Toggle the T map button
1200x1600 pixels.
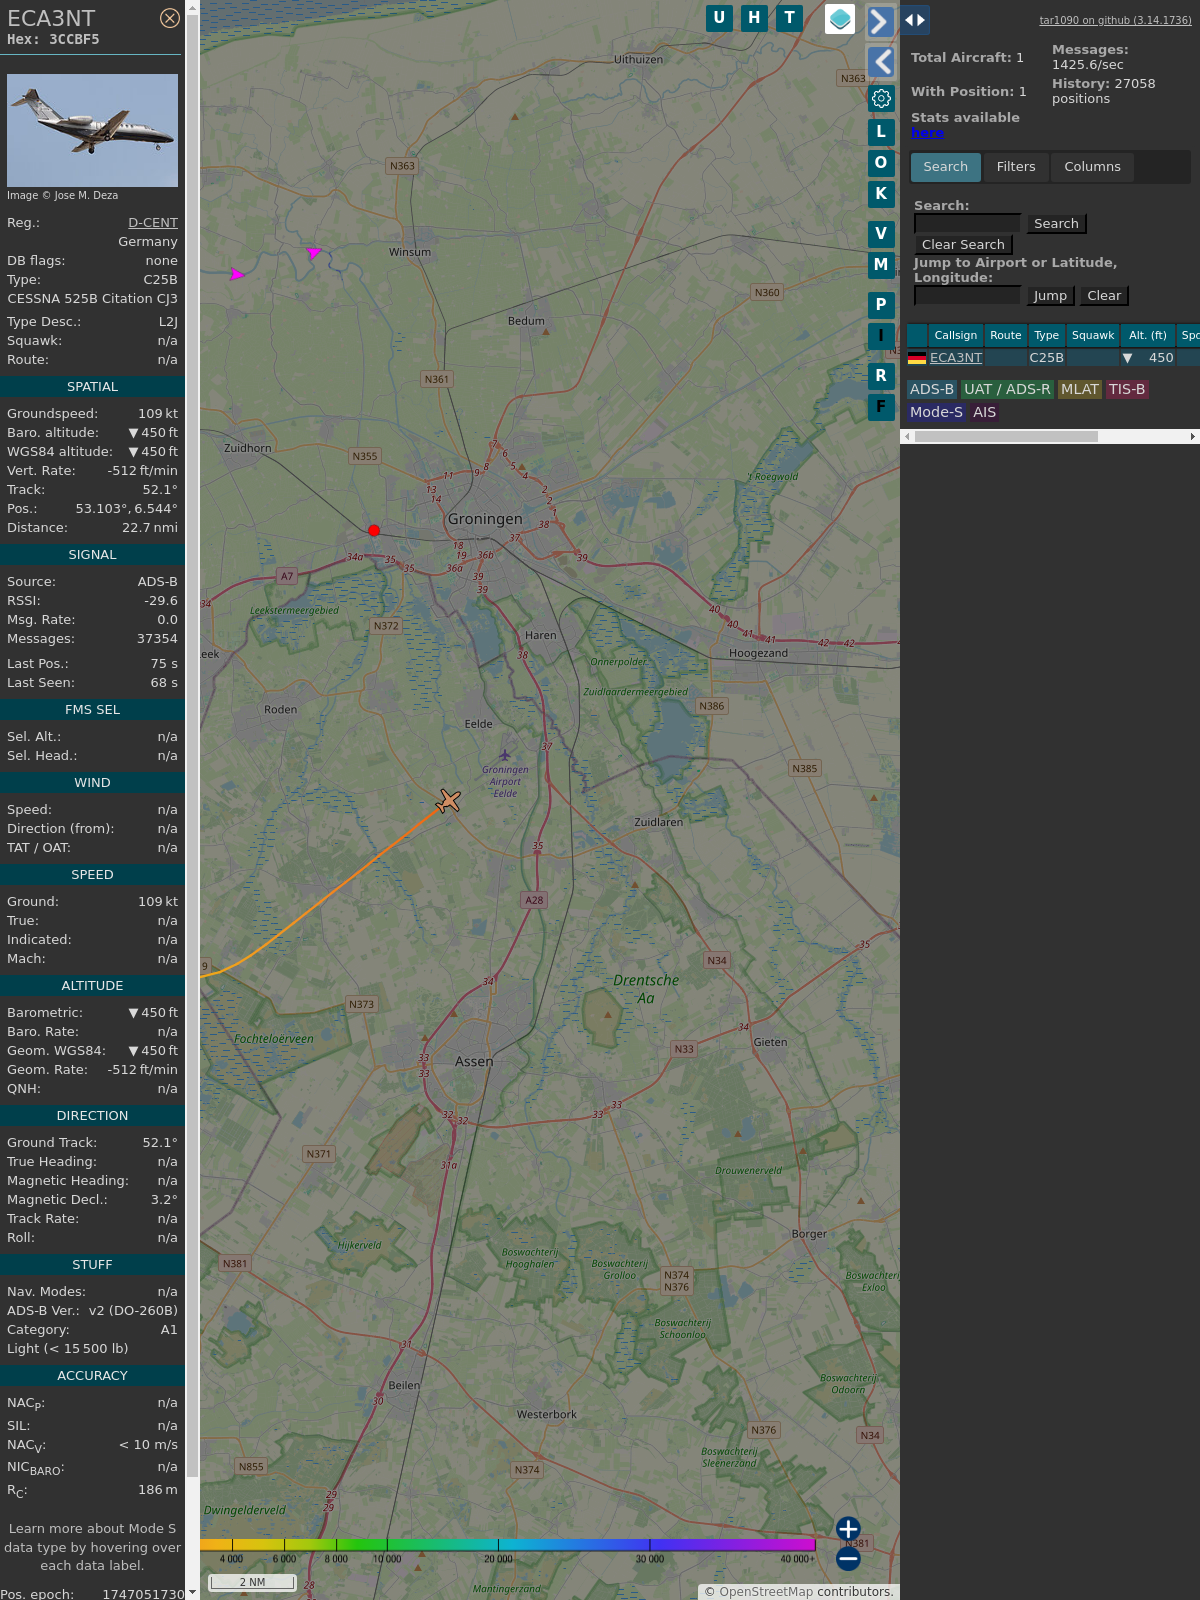[x=789, y=18]
